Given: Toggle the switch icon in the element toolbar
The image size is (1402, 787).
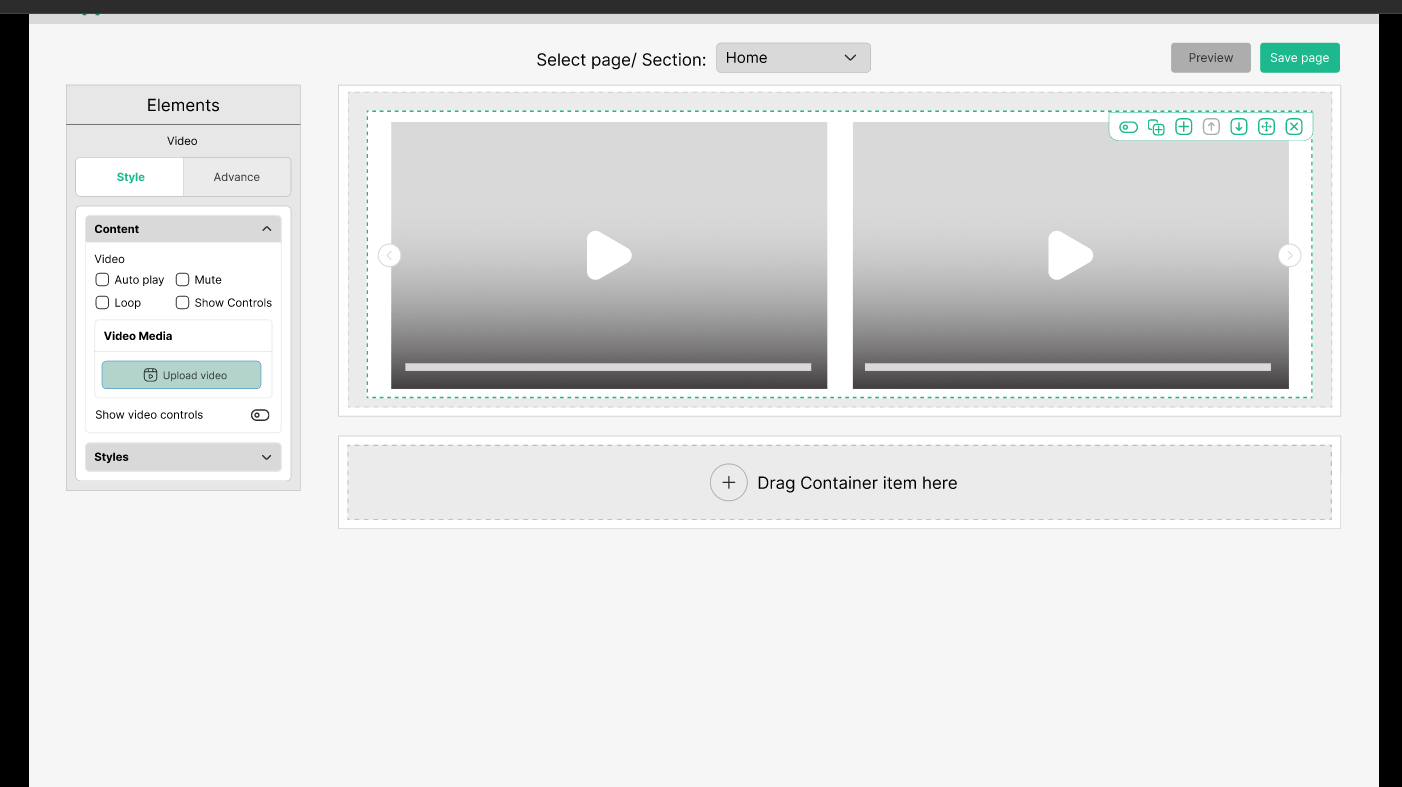Looking at the screenshot, I should (1128, 127).
